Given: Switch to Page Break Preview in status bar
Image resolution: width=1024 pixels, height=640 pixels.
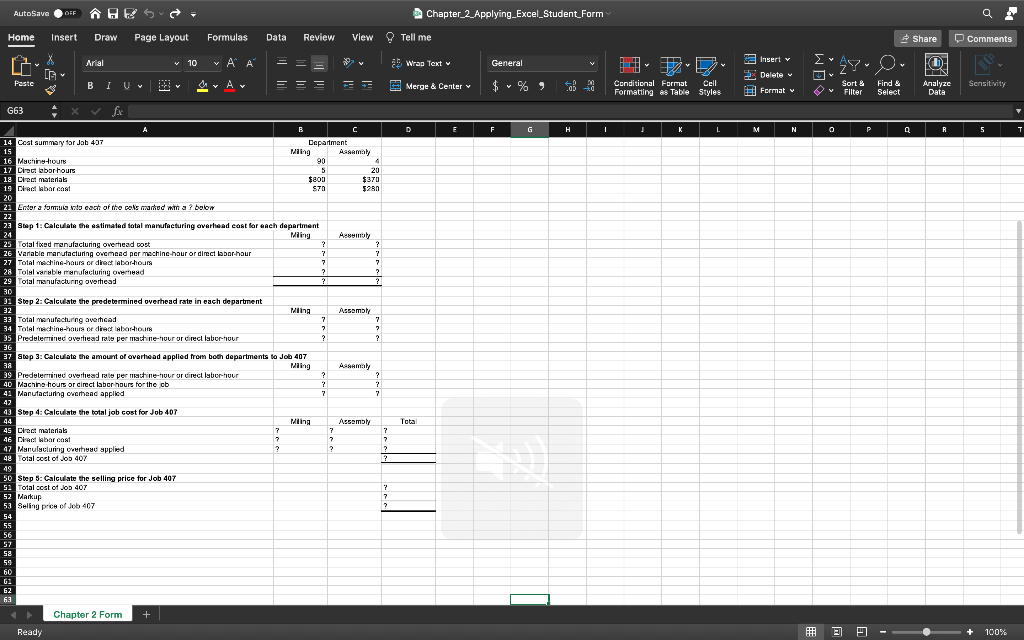Looking at the screenshot, I should click(861, 632).
